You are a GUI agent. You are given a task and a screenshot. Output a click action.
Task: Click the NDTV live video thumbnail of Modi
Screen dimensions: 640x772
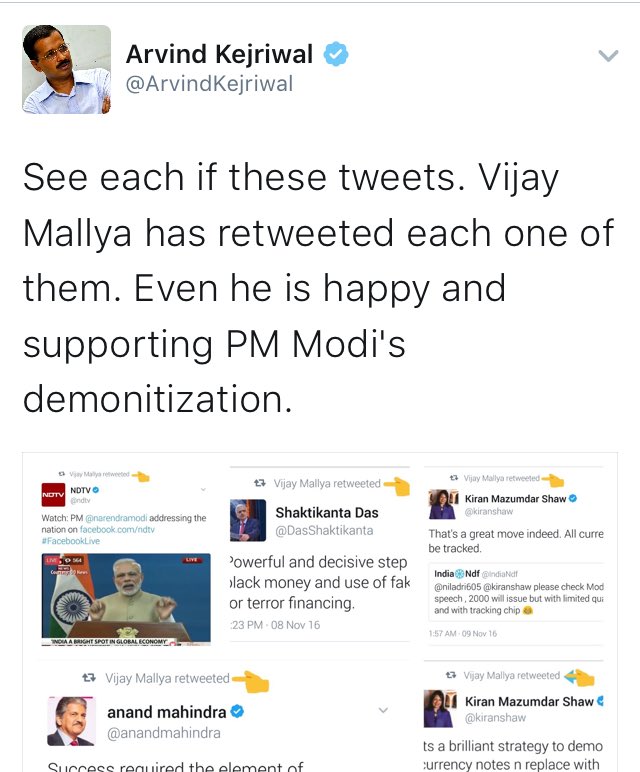(x=126, y=599)
